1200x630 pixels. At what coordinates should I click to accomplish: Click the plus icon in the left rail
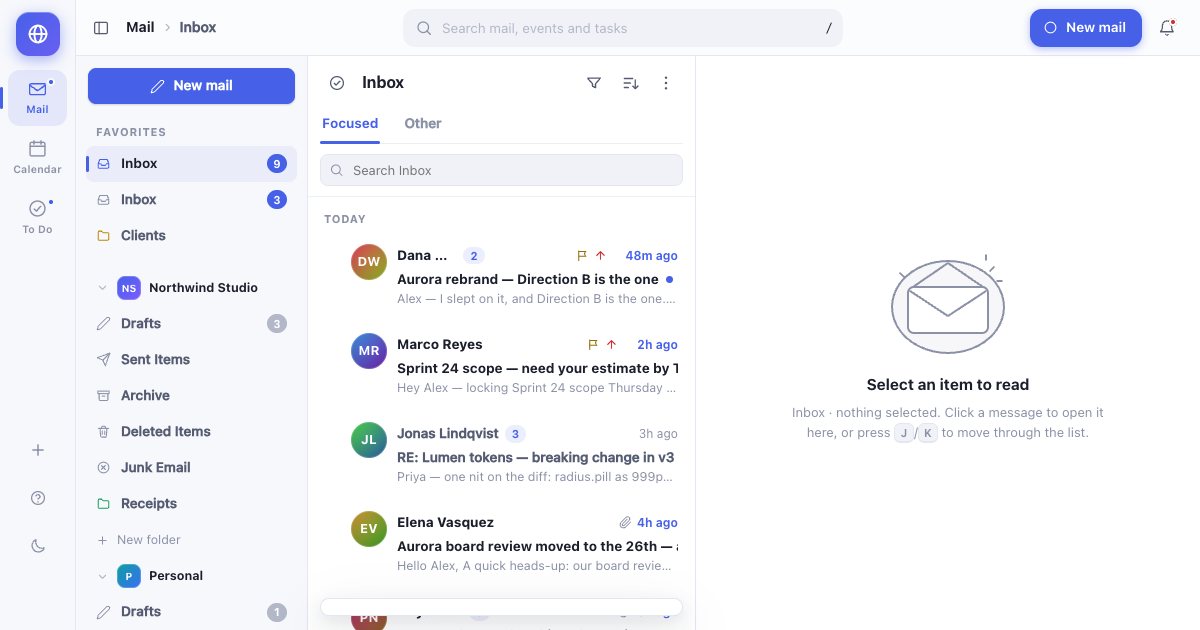pyautogui.click(x=38, y=450)
